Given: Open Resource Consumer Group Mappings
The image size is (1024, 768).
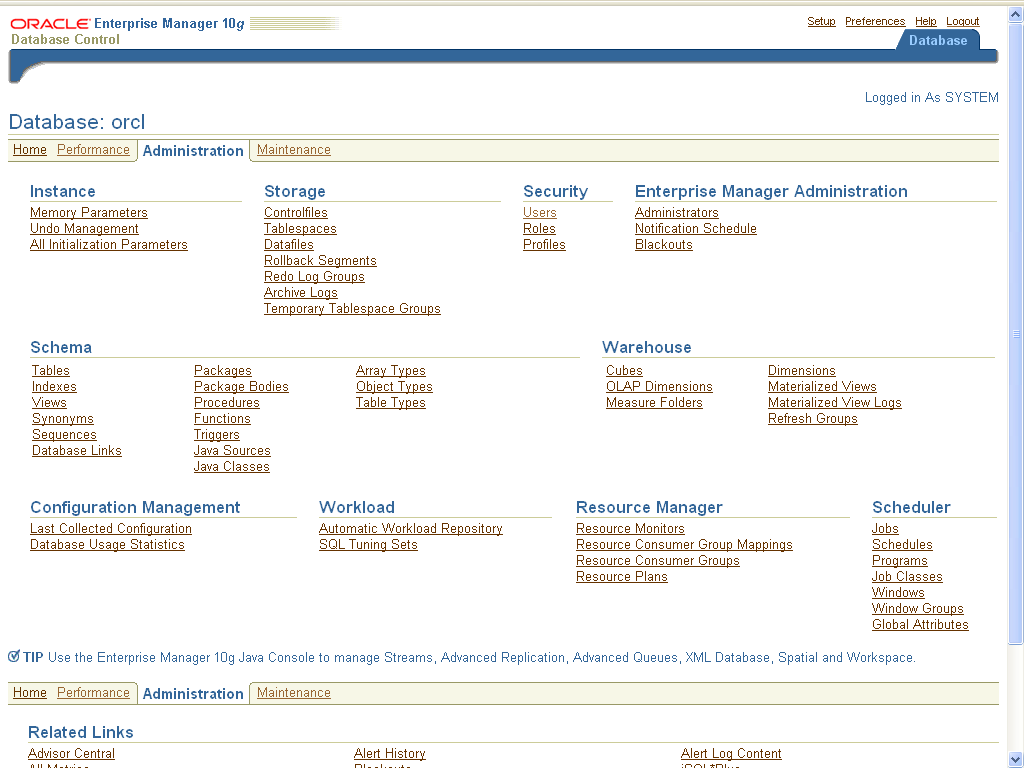Looking at the screenshot, I should pos(684,545).
